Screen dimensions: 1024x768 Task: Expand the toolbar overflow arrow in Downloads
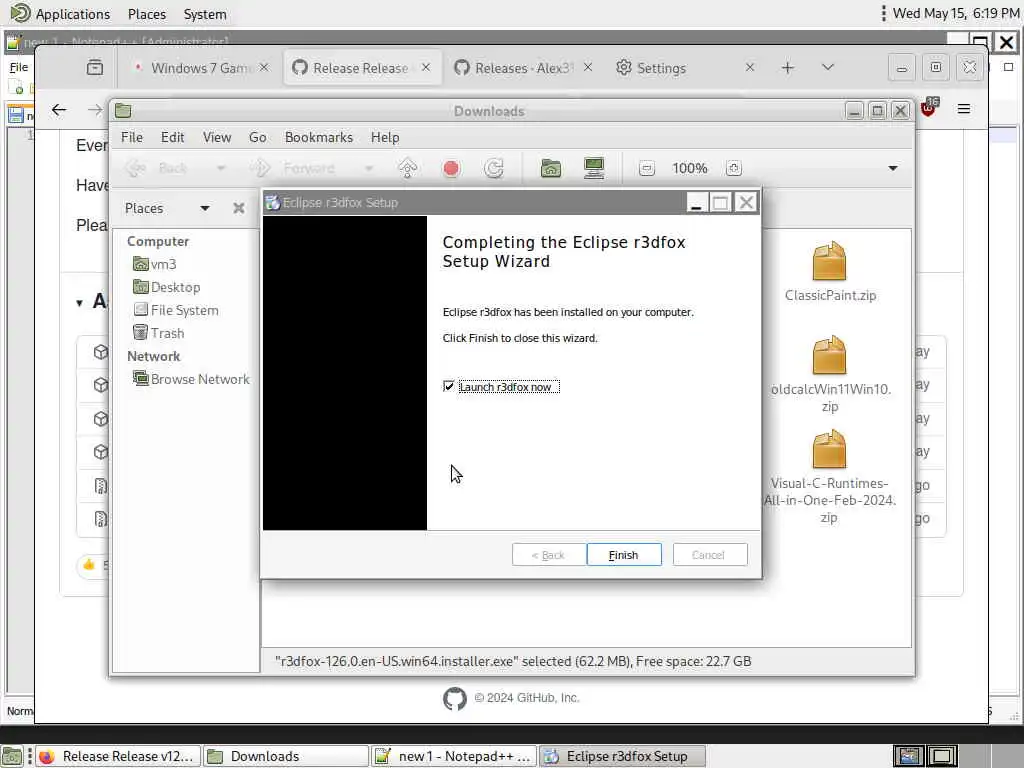coord(893,168)
